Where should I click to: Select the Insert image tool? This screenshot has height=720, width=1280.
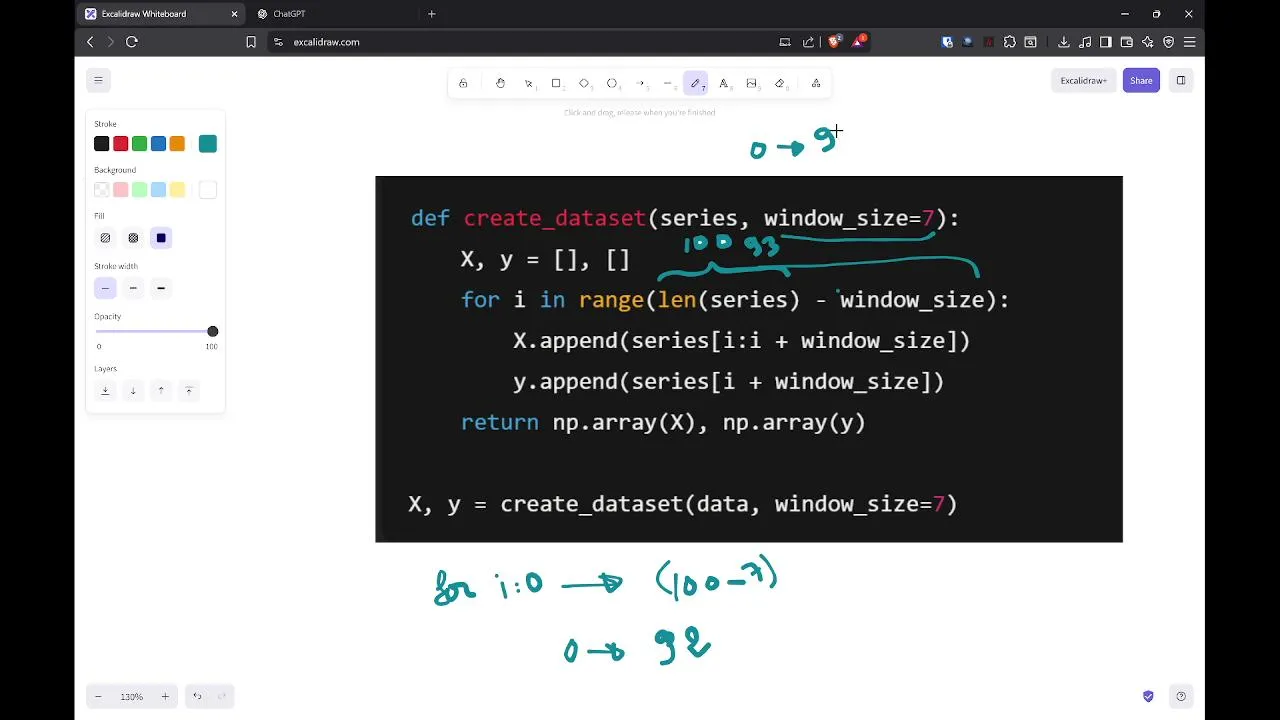[752, 84]
